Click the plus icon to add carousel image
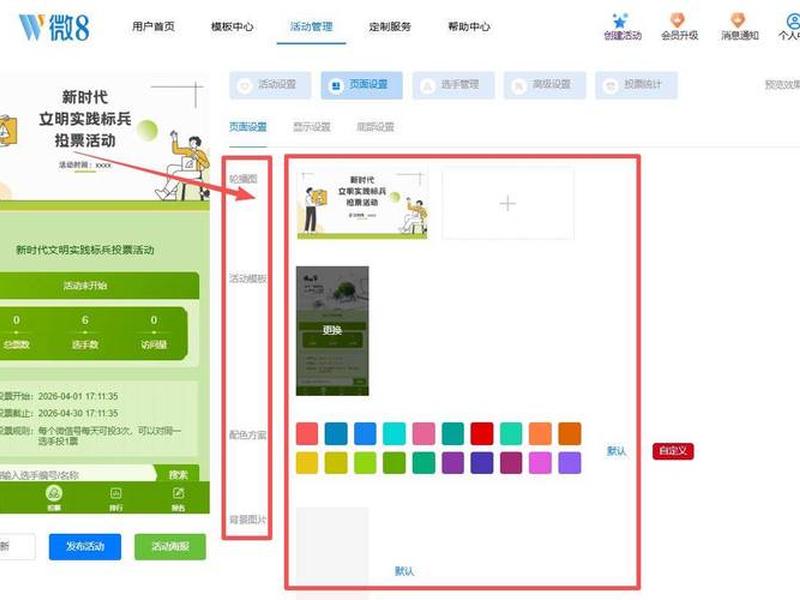Viewport: 800px width, 600px height. [508, 204]
